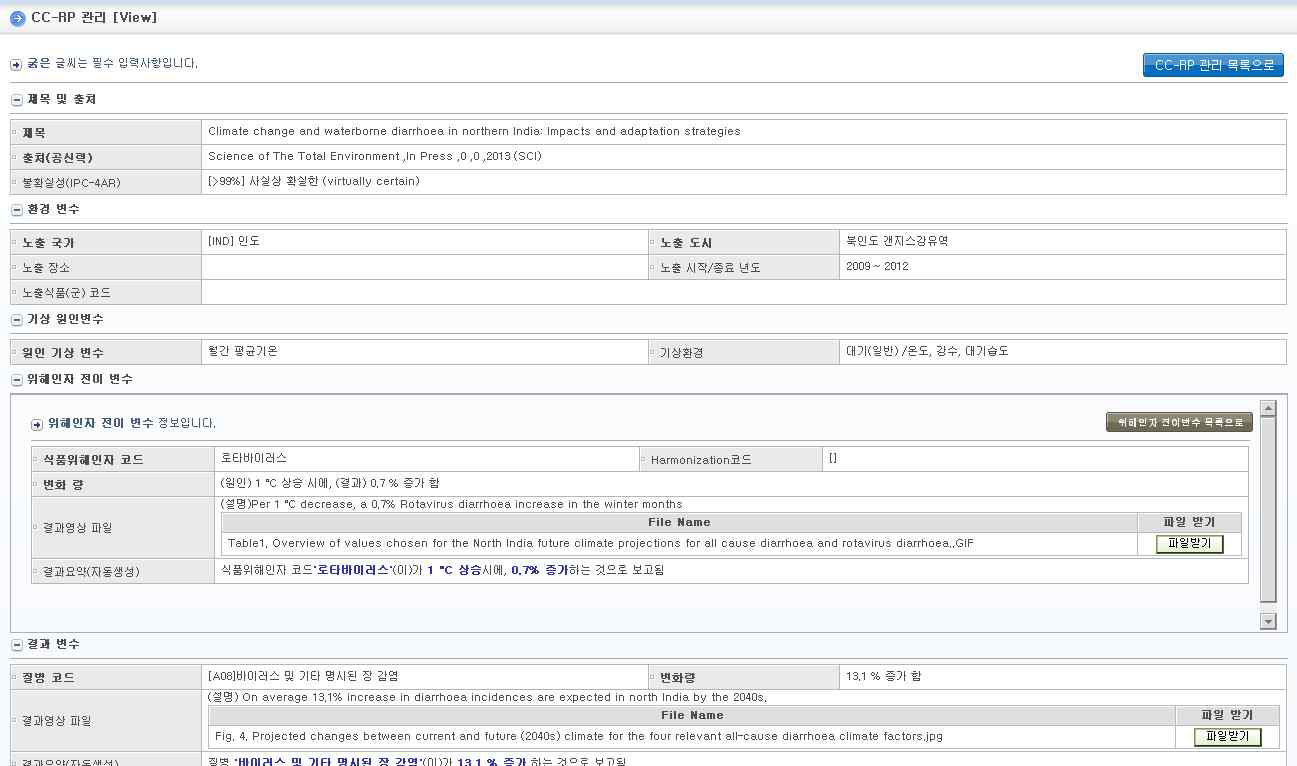
Task: Click the Table1 Overview file name
Action: [x=601, y=544]
